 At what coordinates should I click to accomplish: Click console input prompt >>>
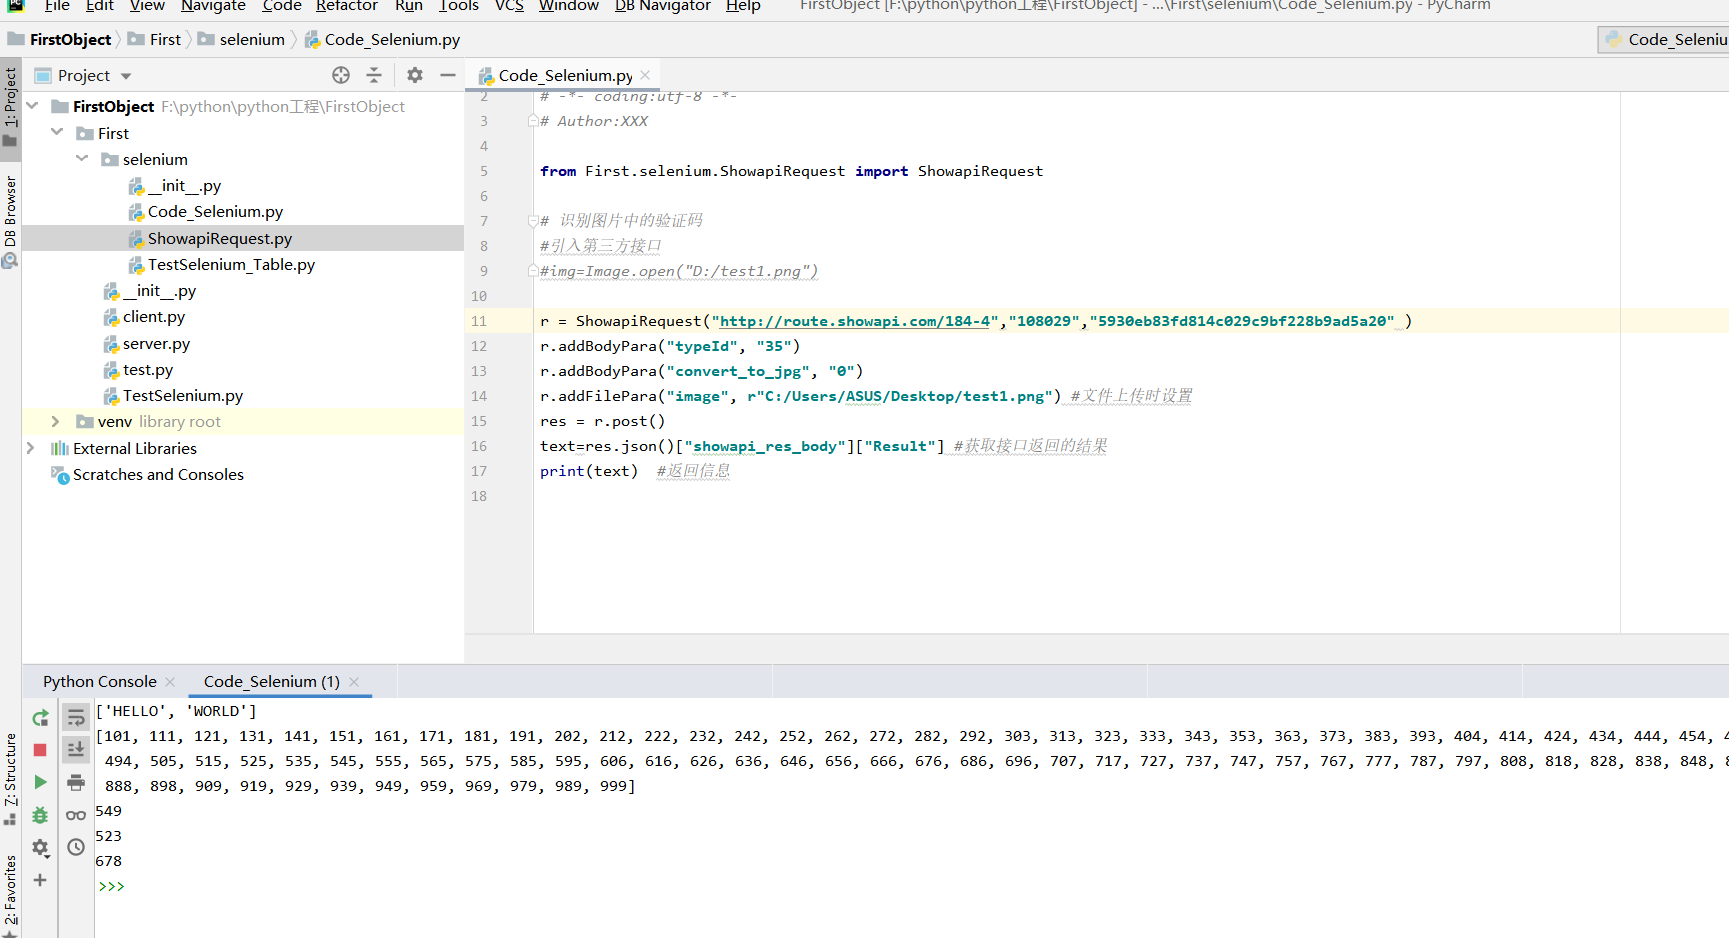pos(111,887)
